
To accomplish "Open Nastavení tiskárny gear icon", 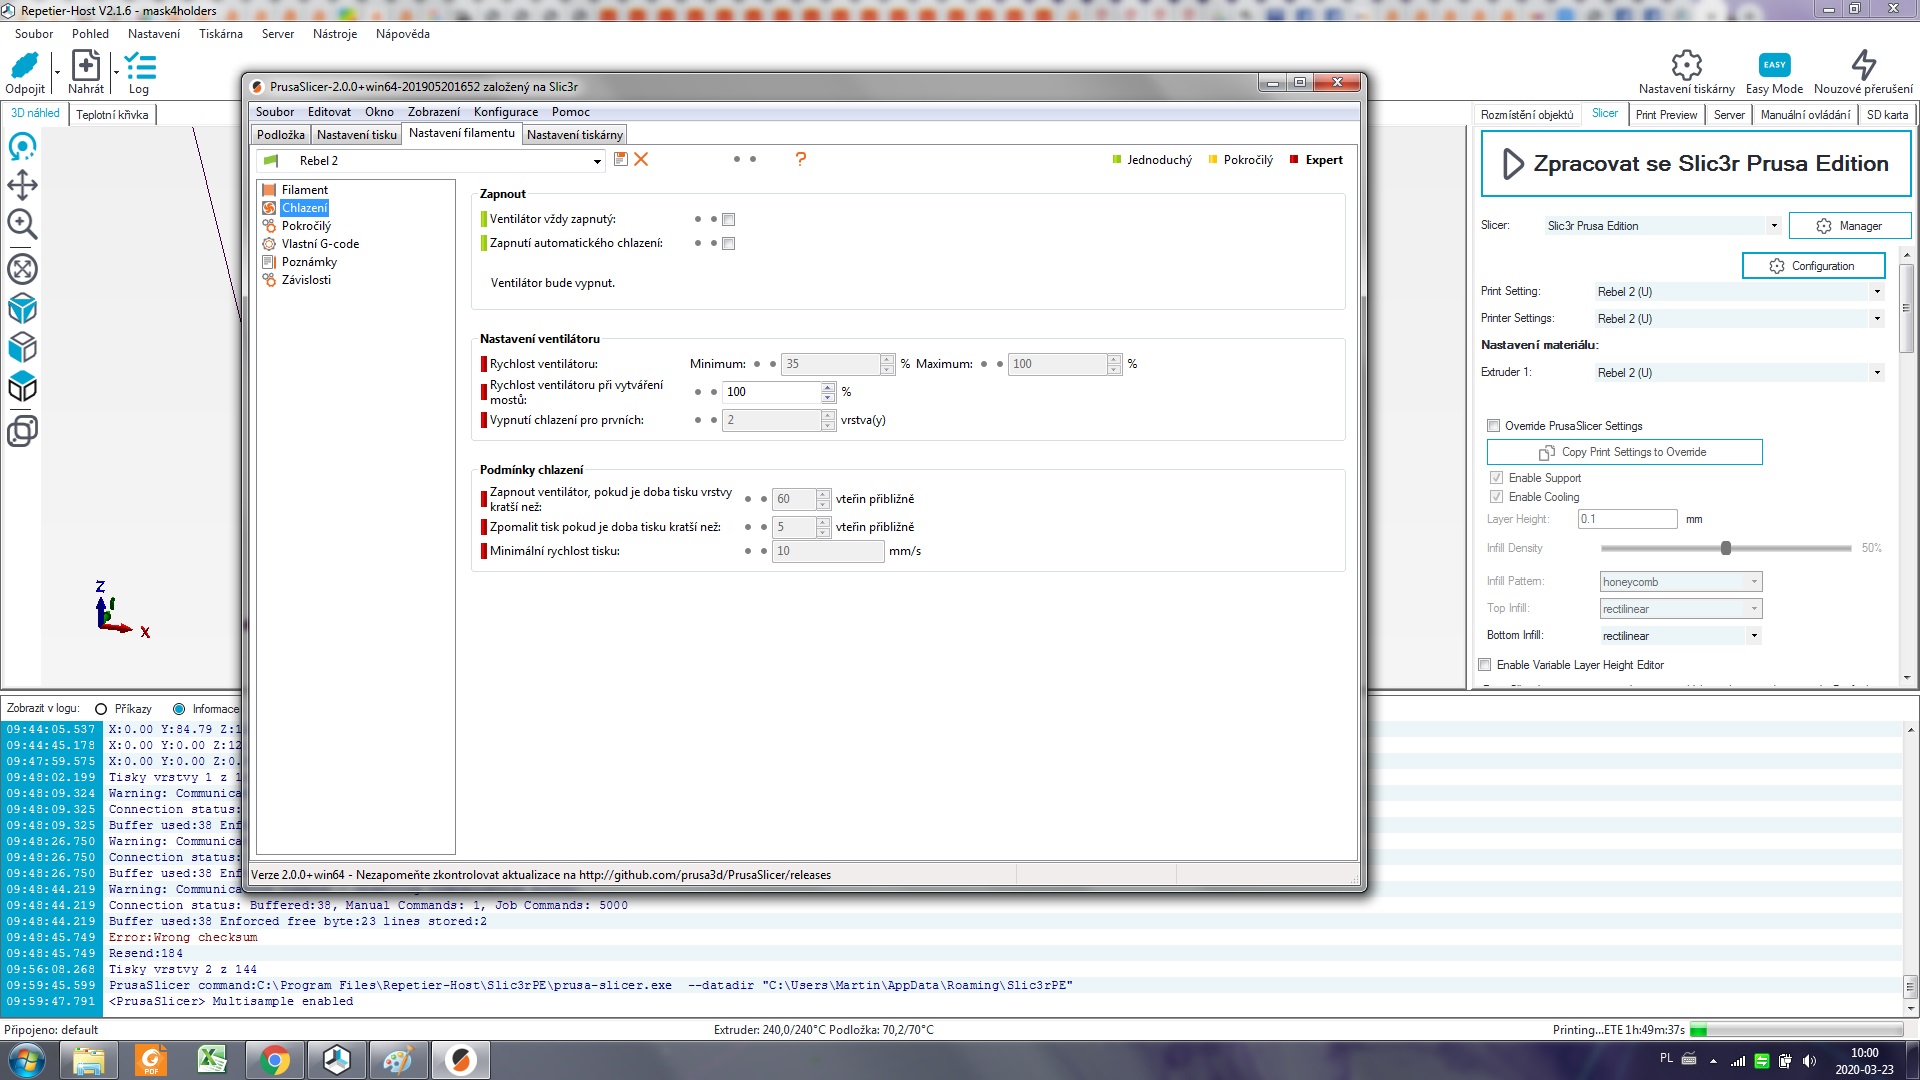I will click(1686, 66).
